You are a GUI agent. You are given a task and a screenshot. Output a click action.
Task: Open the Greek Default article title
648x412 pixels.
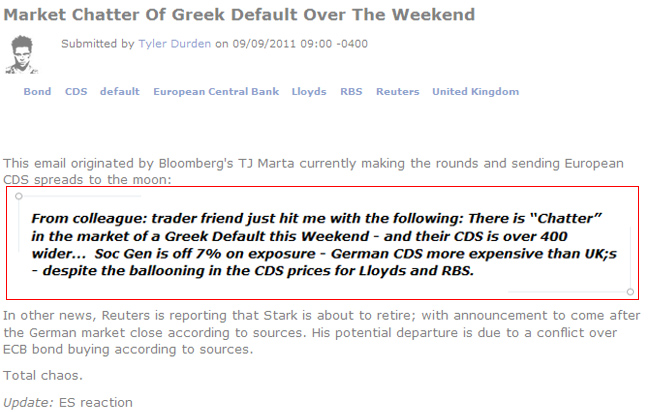239,15
